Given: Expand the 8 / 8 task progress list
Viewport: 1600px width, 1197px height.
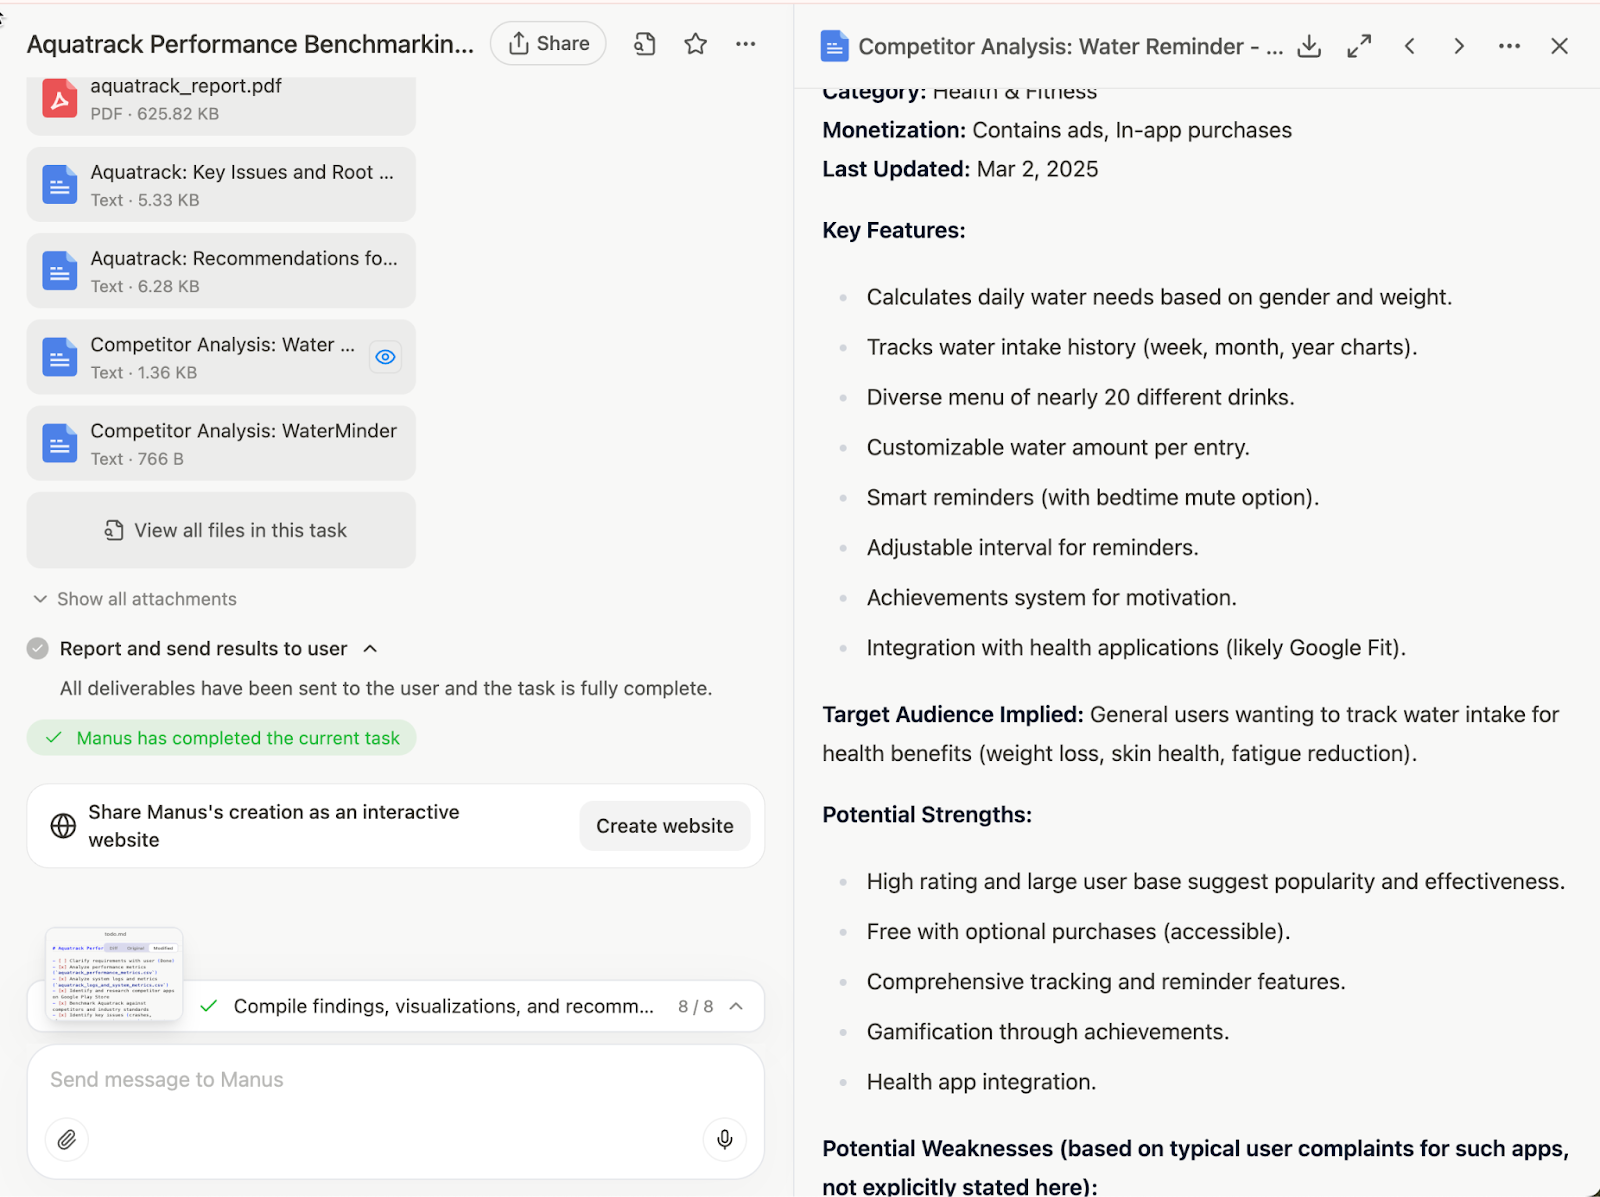Looking at the screenshot, I should pyautogui.click(x=736, y=1007).
